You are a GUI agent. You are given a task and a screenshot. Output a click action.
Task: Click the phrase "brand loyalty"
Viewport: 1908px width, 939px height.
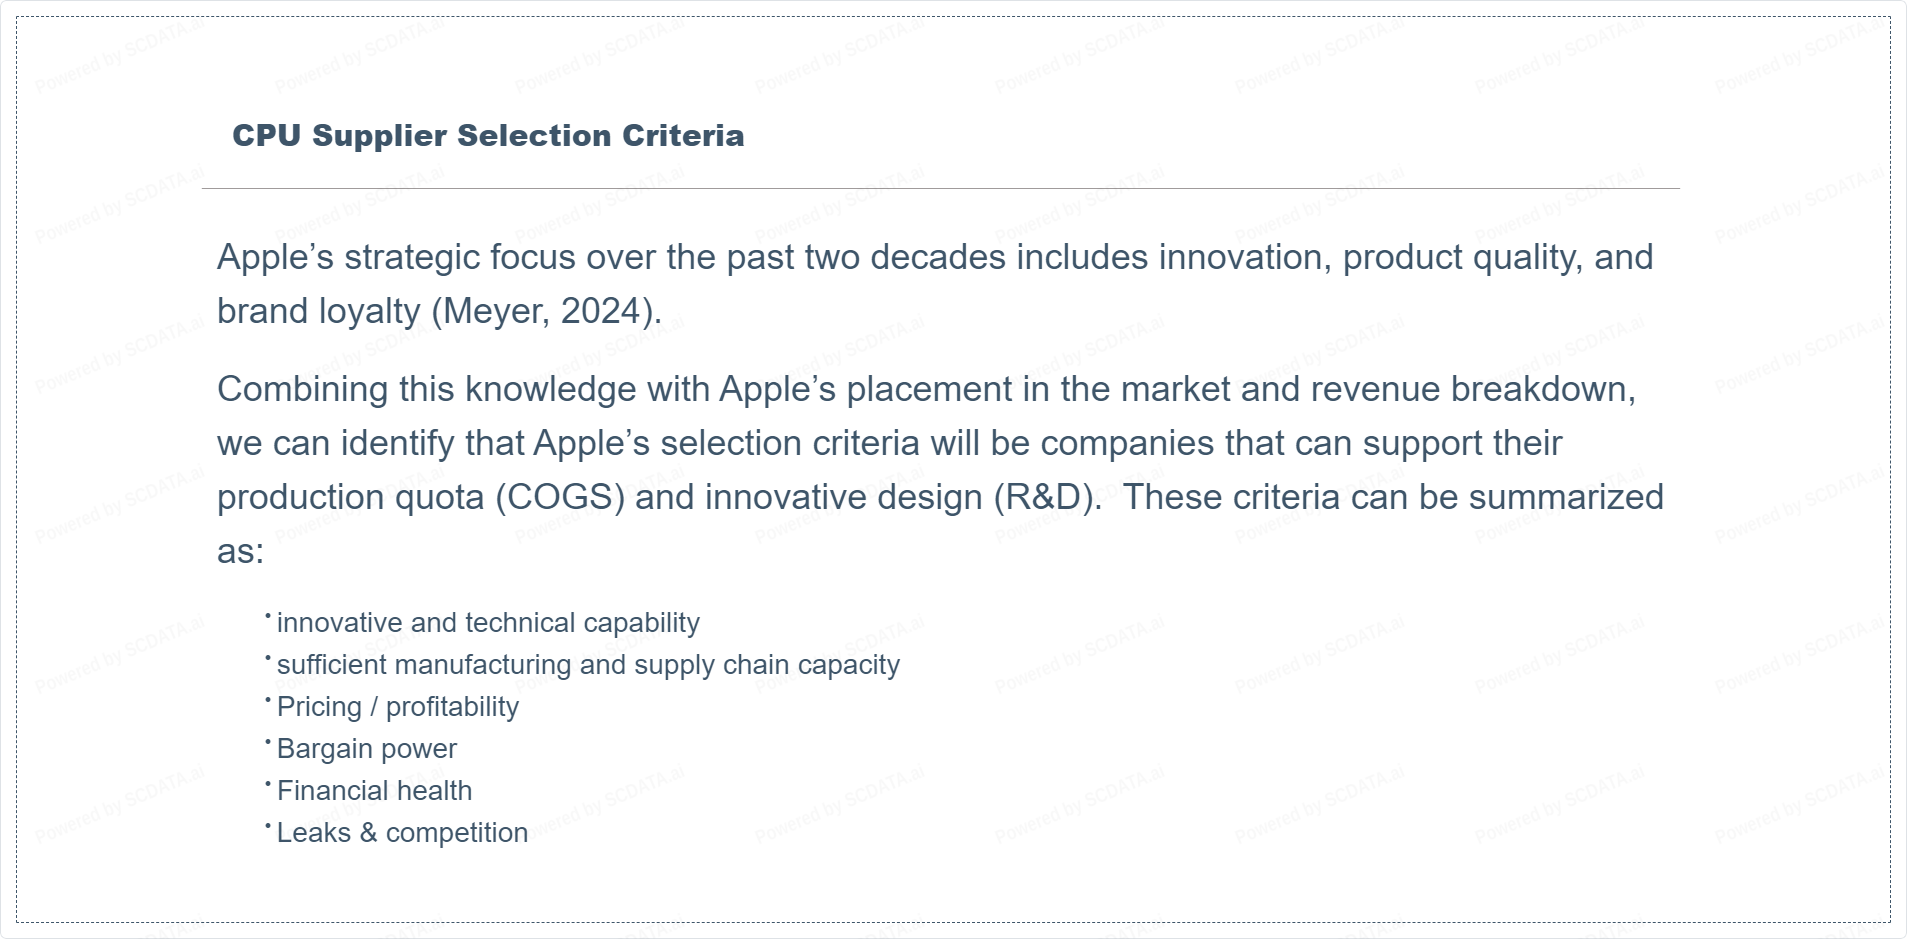click(318, 312)
